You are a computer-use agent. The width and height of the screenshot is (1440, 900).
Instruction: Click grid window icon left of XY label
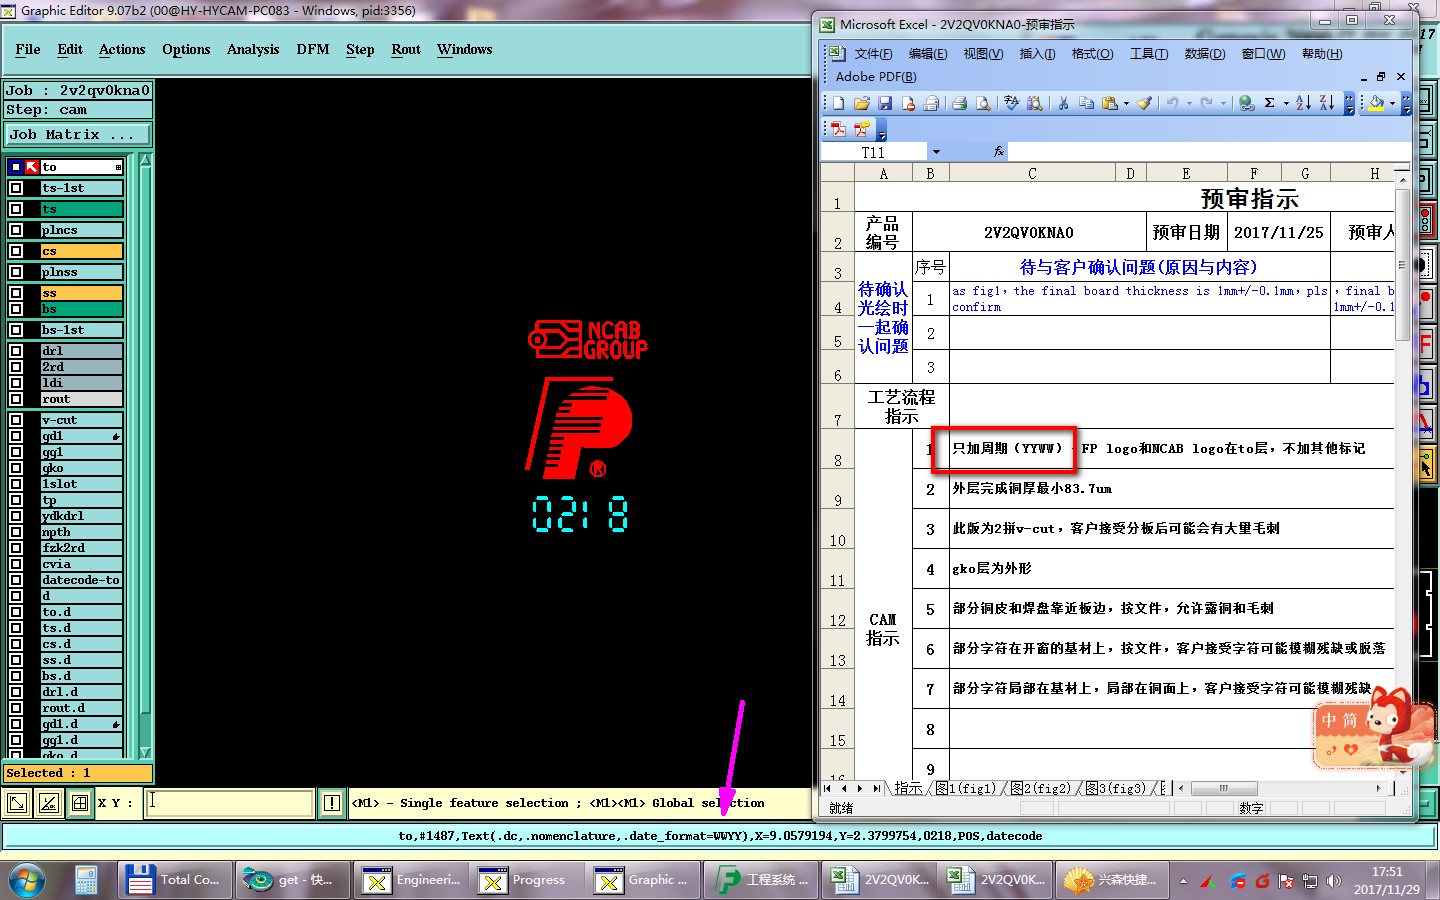click(x=80, y=802)
